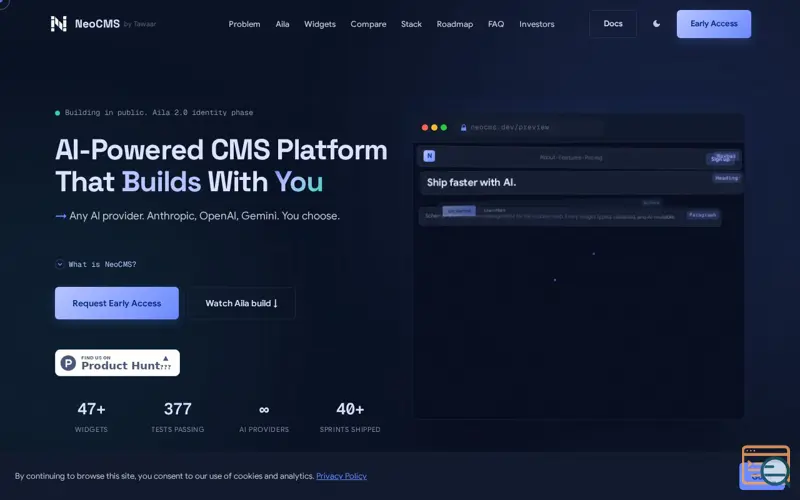Click the '47+' widgets stat
This screenshot has width=800, height=500.
coord(91,409)
